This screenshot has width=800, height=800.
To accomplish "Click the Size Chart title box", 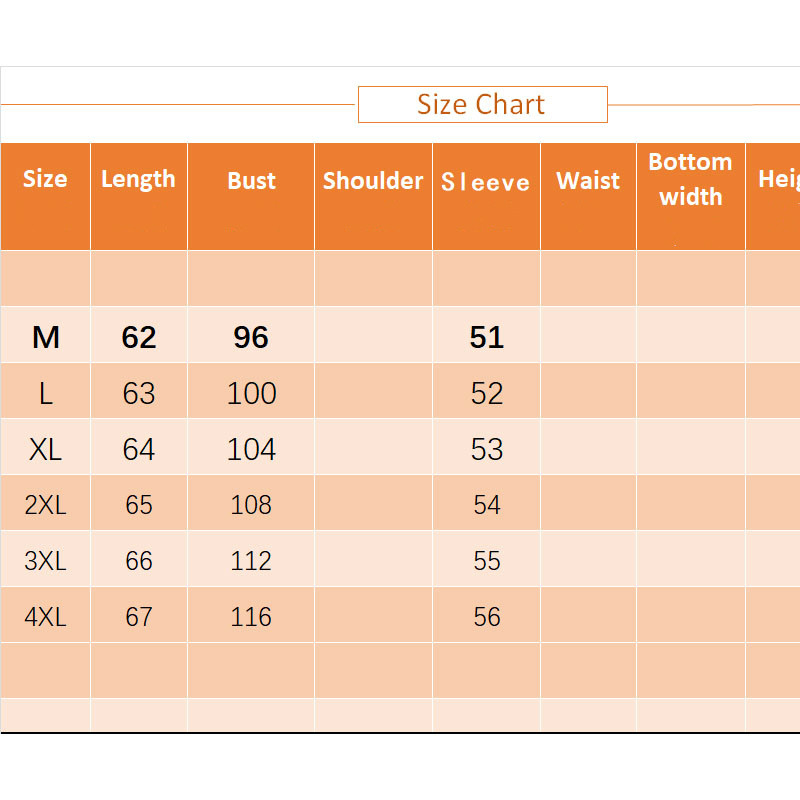I will [482, 105].
